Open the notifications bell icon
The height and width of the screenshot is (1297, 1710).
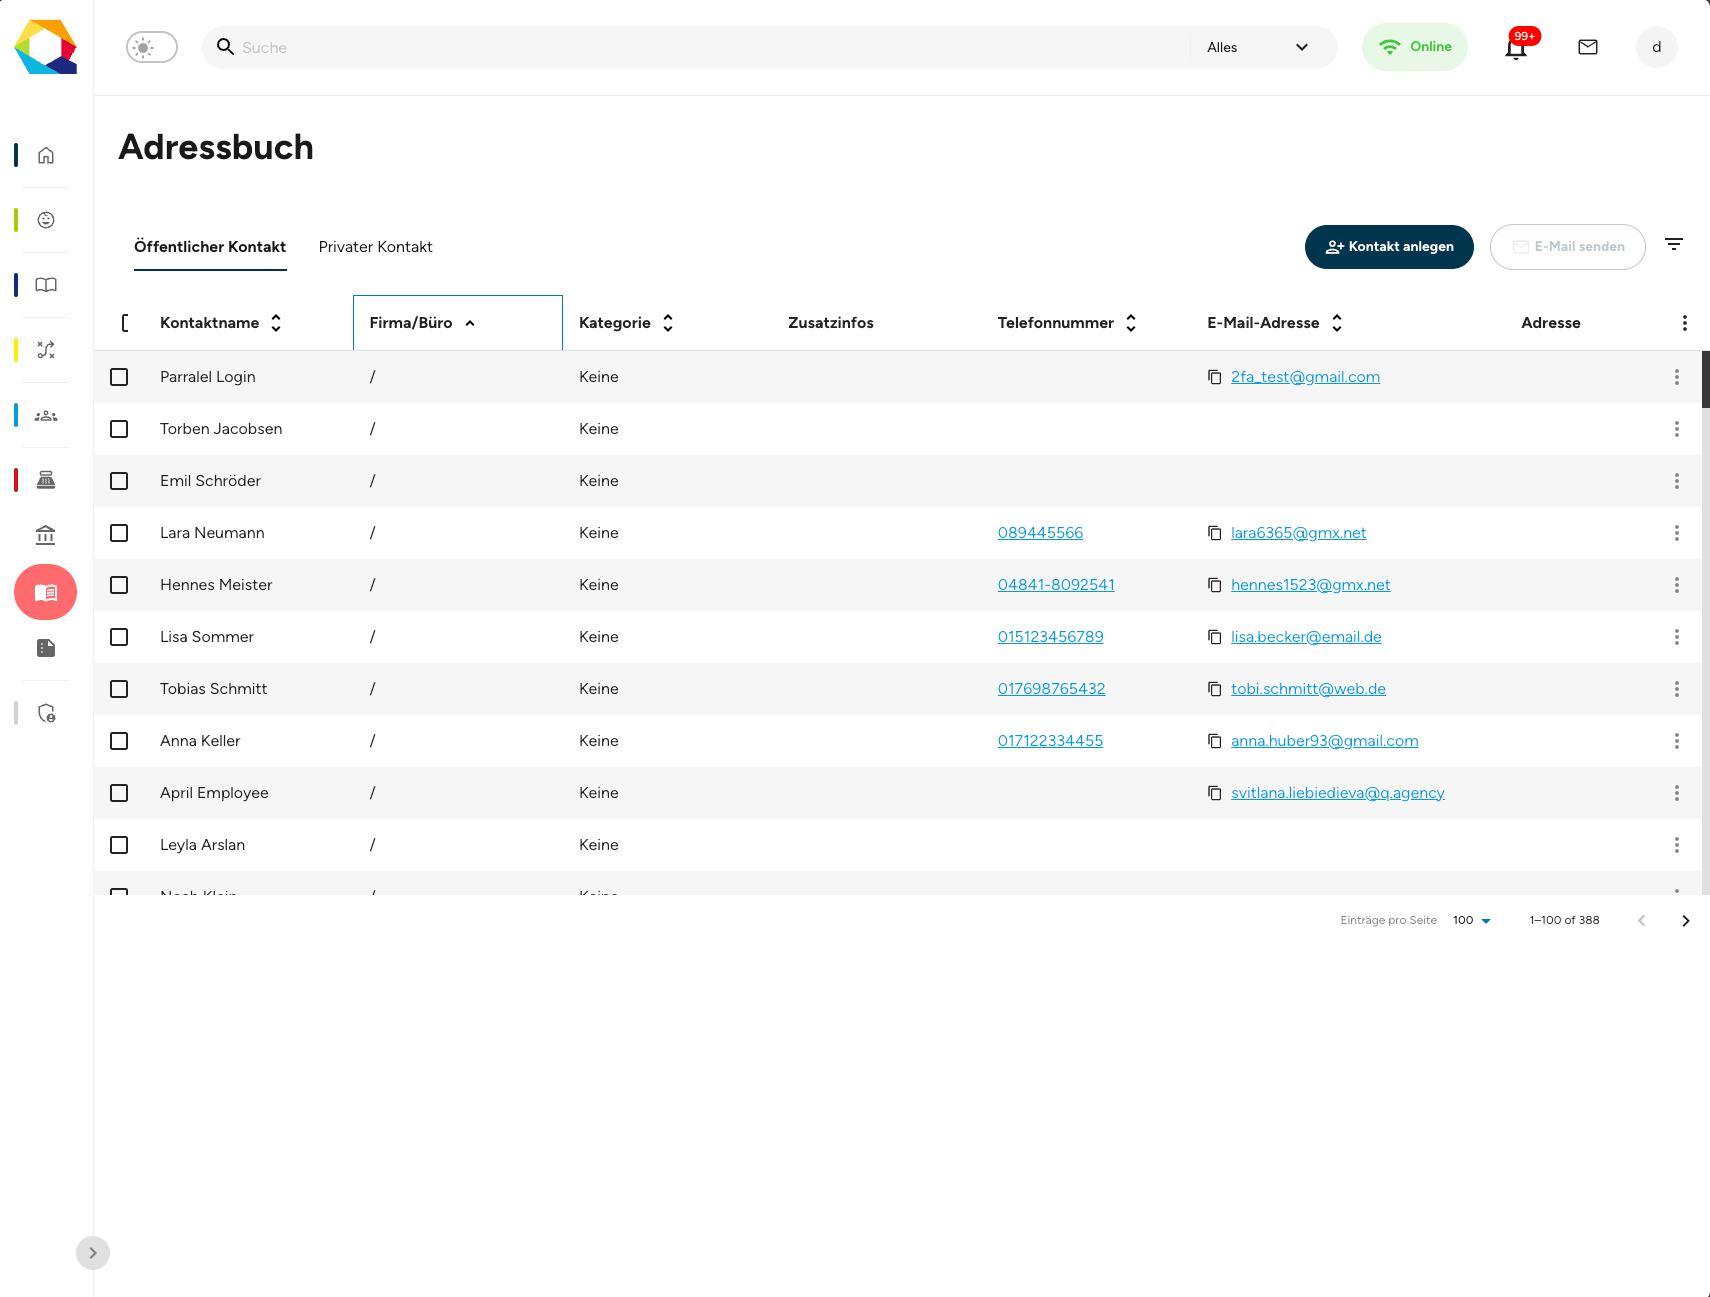1516,47
